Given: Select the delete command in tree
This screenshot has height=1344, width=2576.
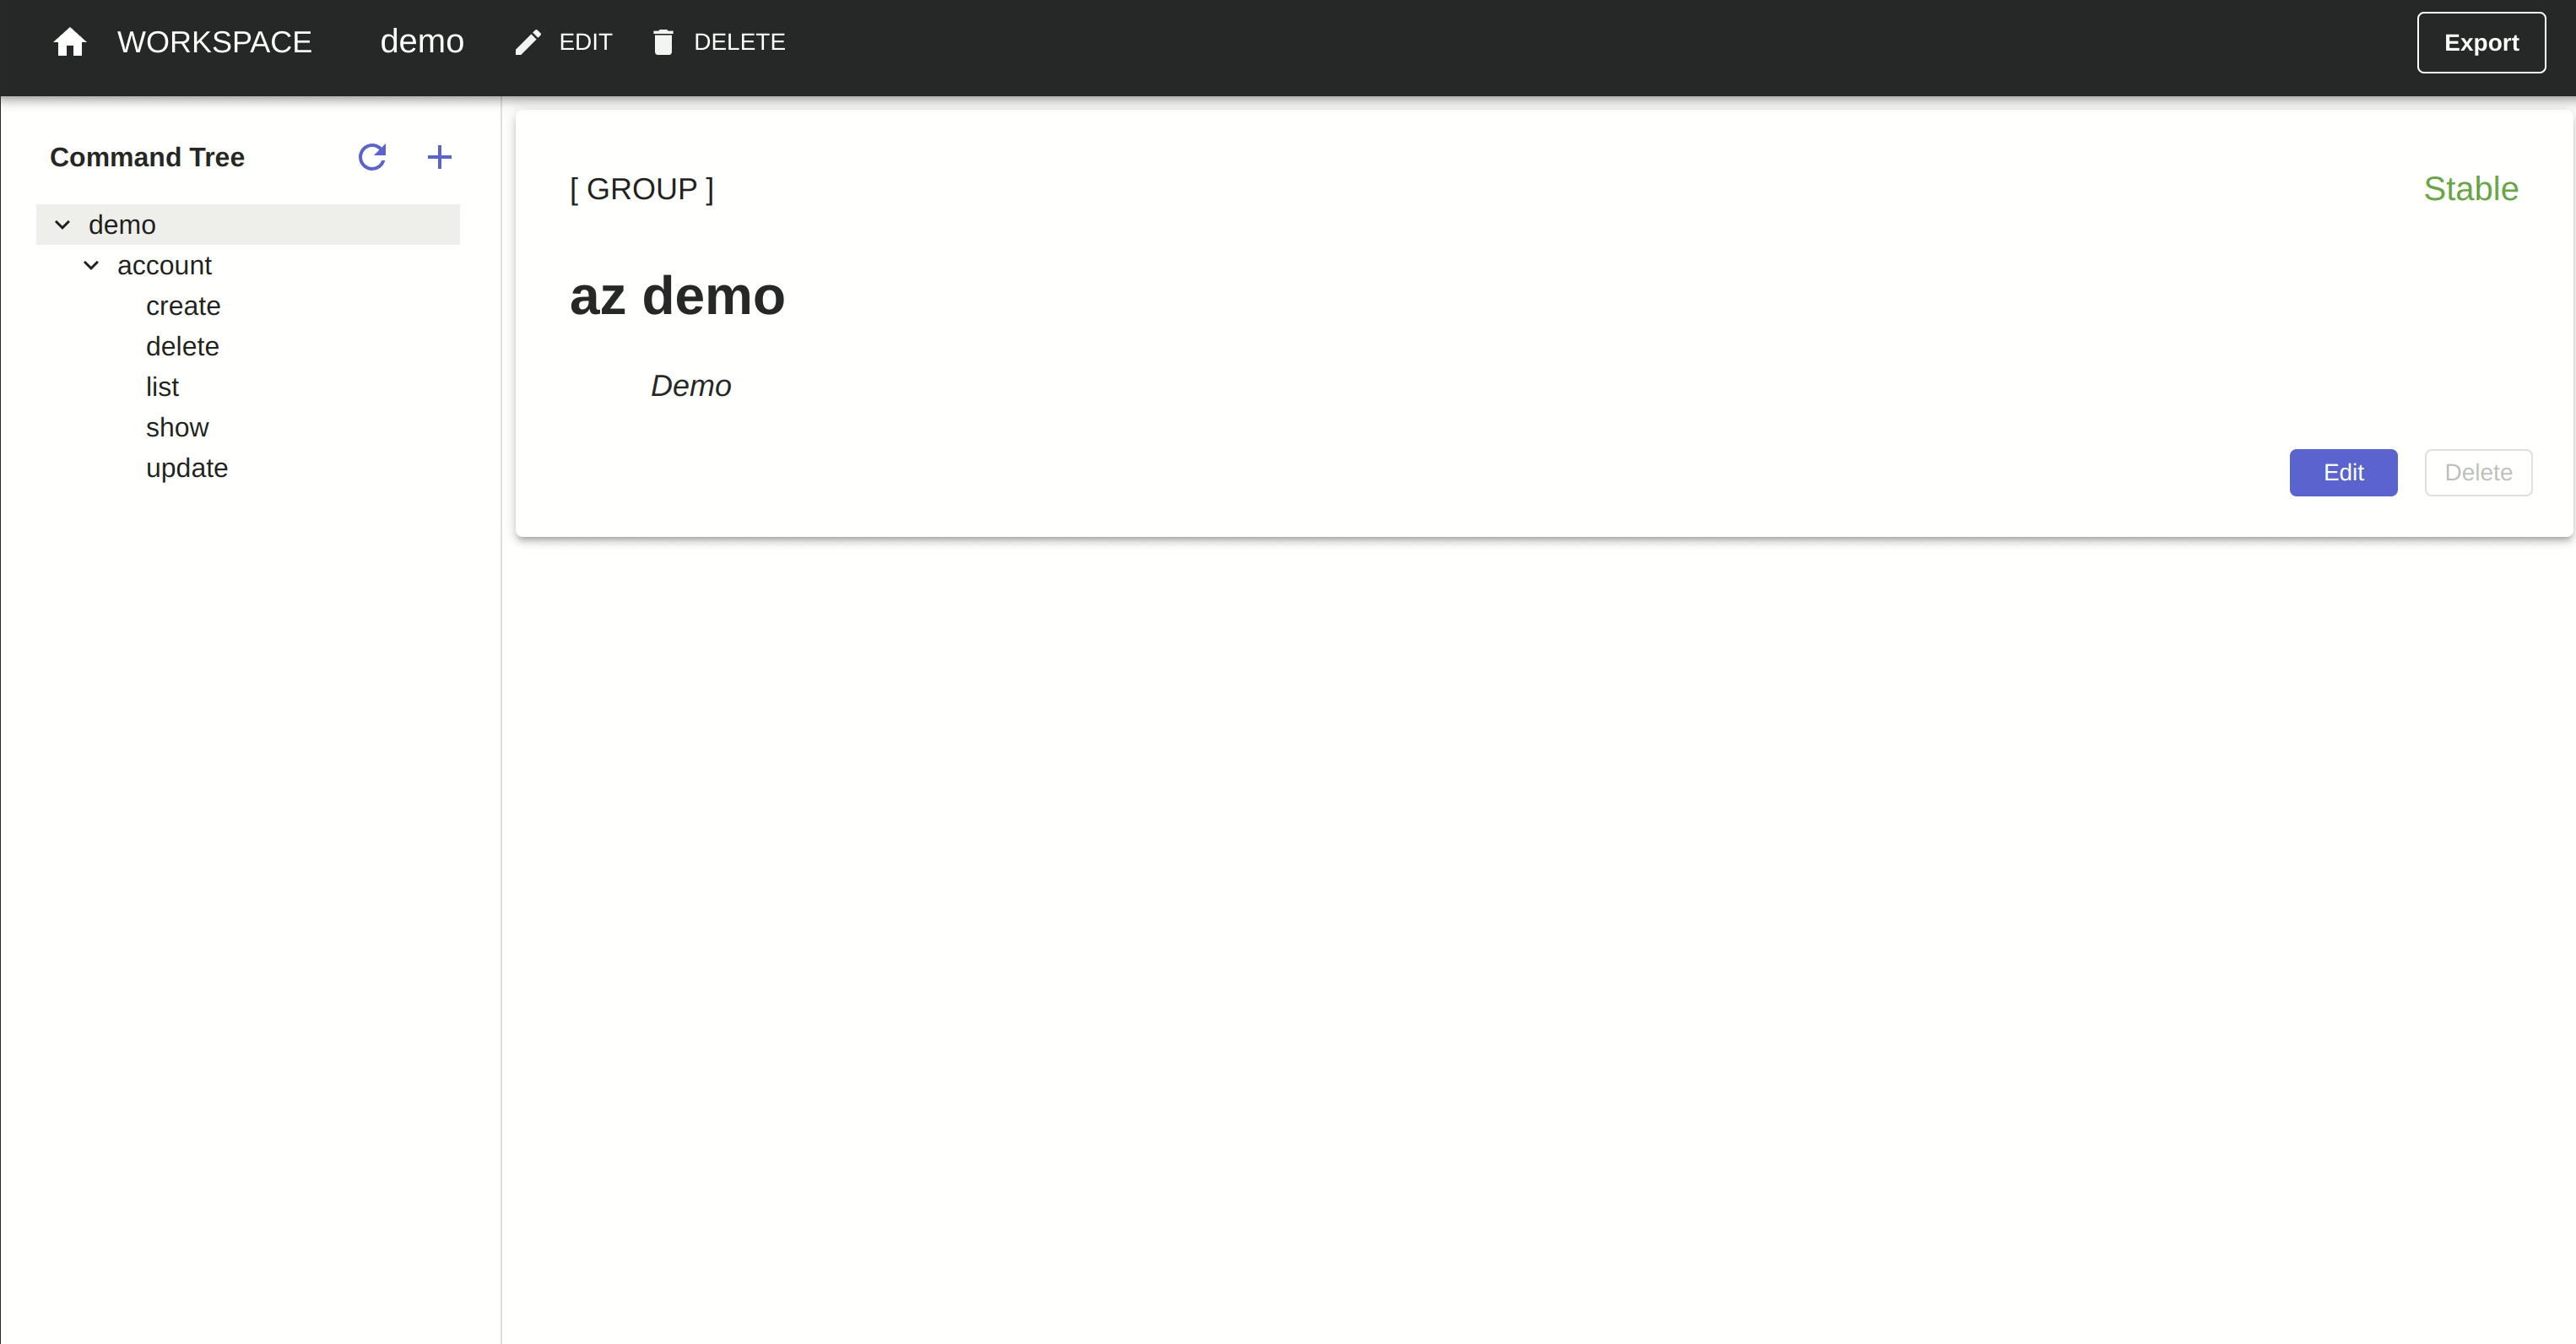Looking at the screenshot, I should pyautogui.click(x=182, y=346).
